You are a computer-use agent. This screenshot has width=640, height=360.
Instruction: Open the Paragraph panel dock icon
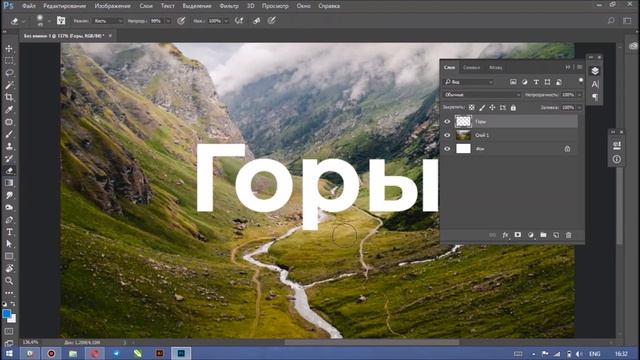coord(595,97)
